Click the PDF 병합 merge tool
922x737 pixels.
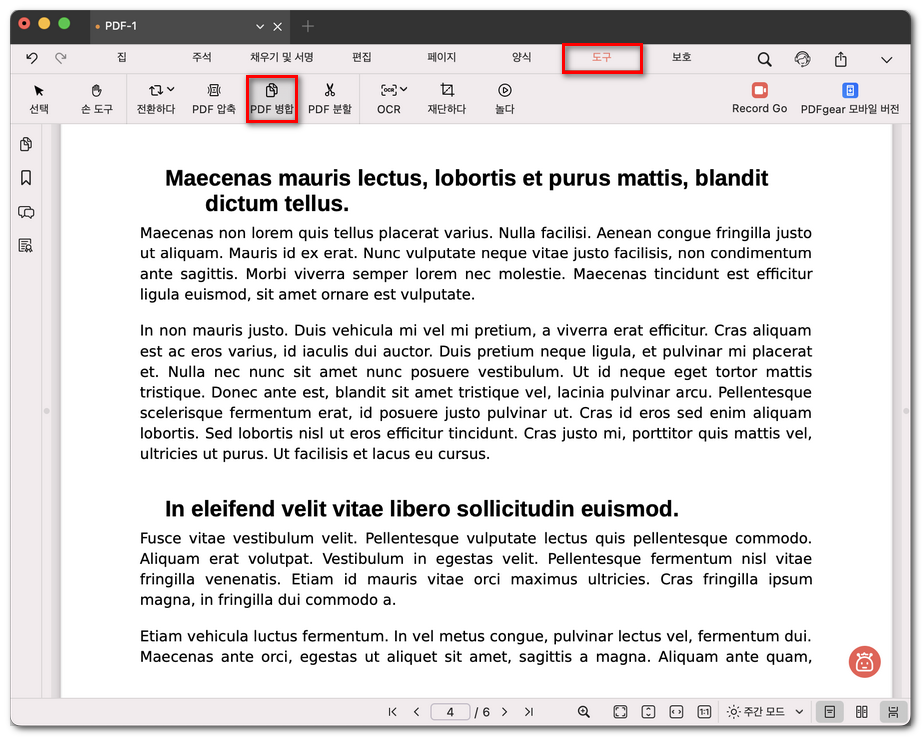[271, 98]
